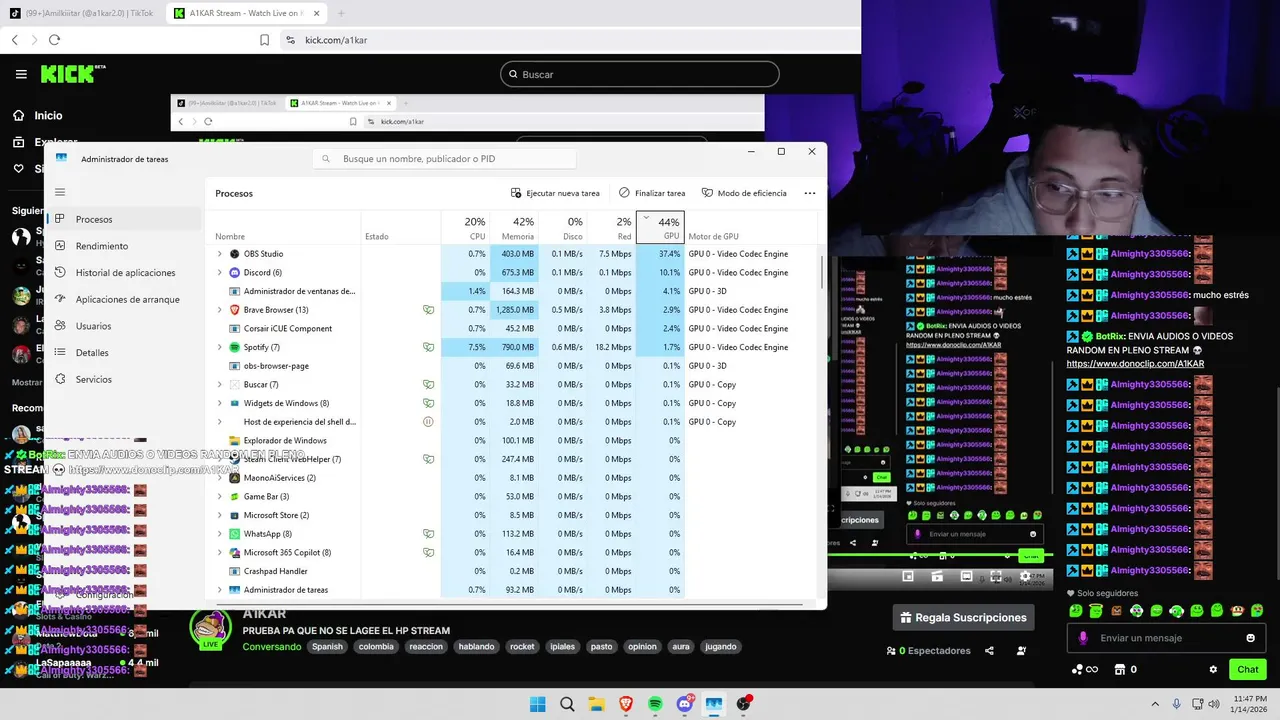The height and width of the screenshot is (720, 1280).
Task: Open Task Manager more options ellipsis
Action: [x=810, y=193]
